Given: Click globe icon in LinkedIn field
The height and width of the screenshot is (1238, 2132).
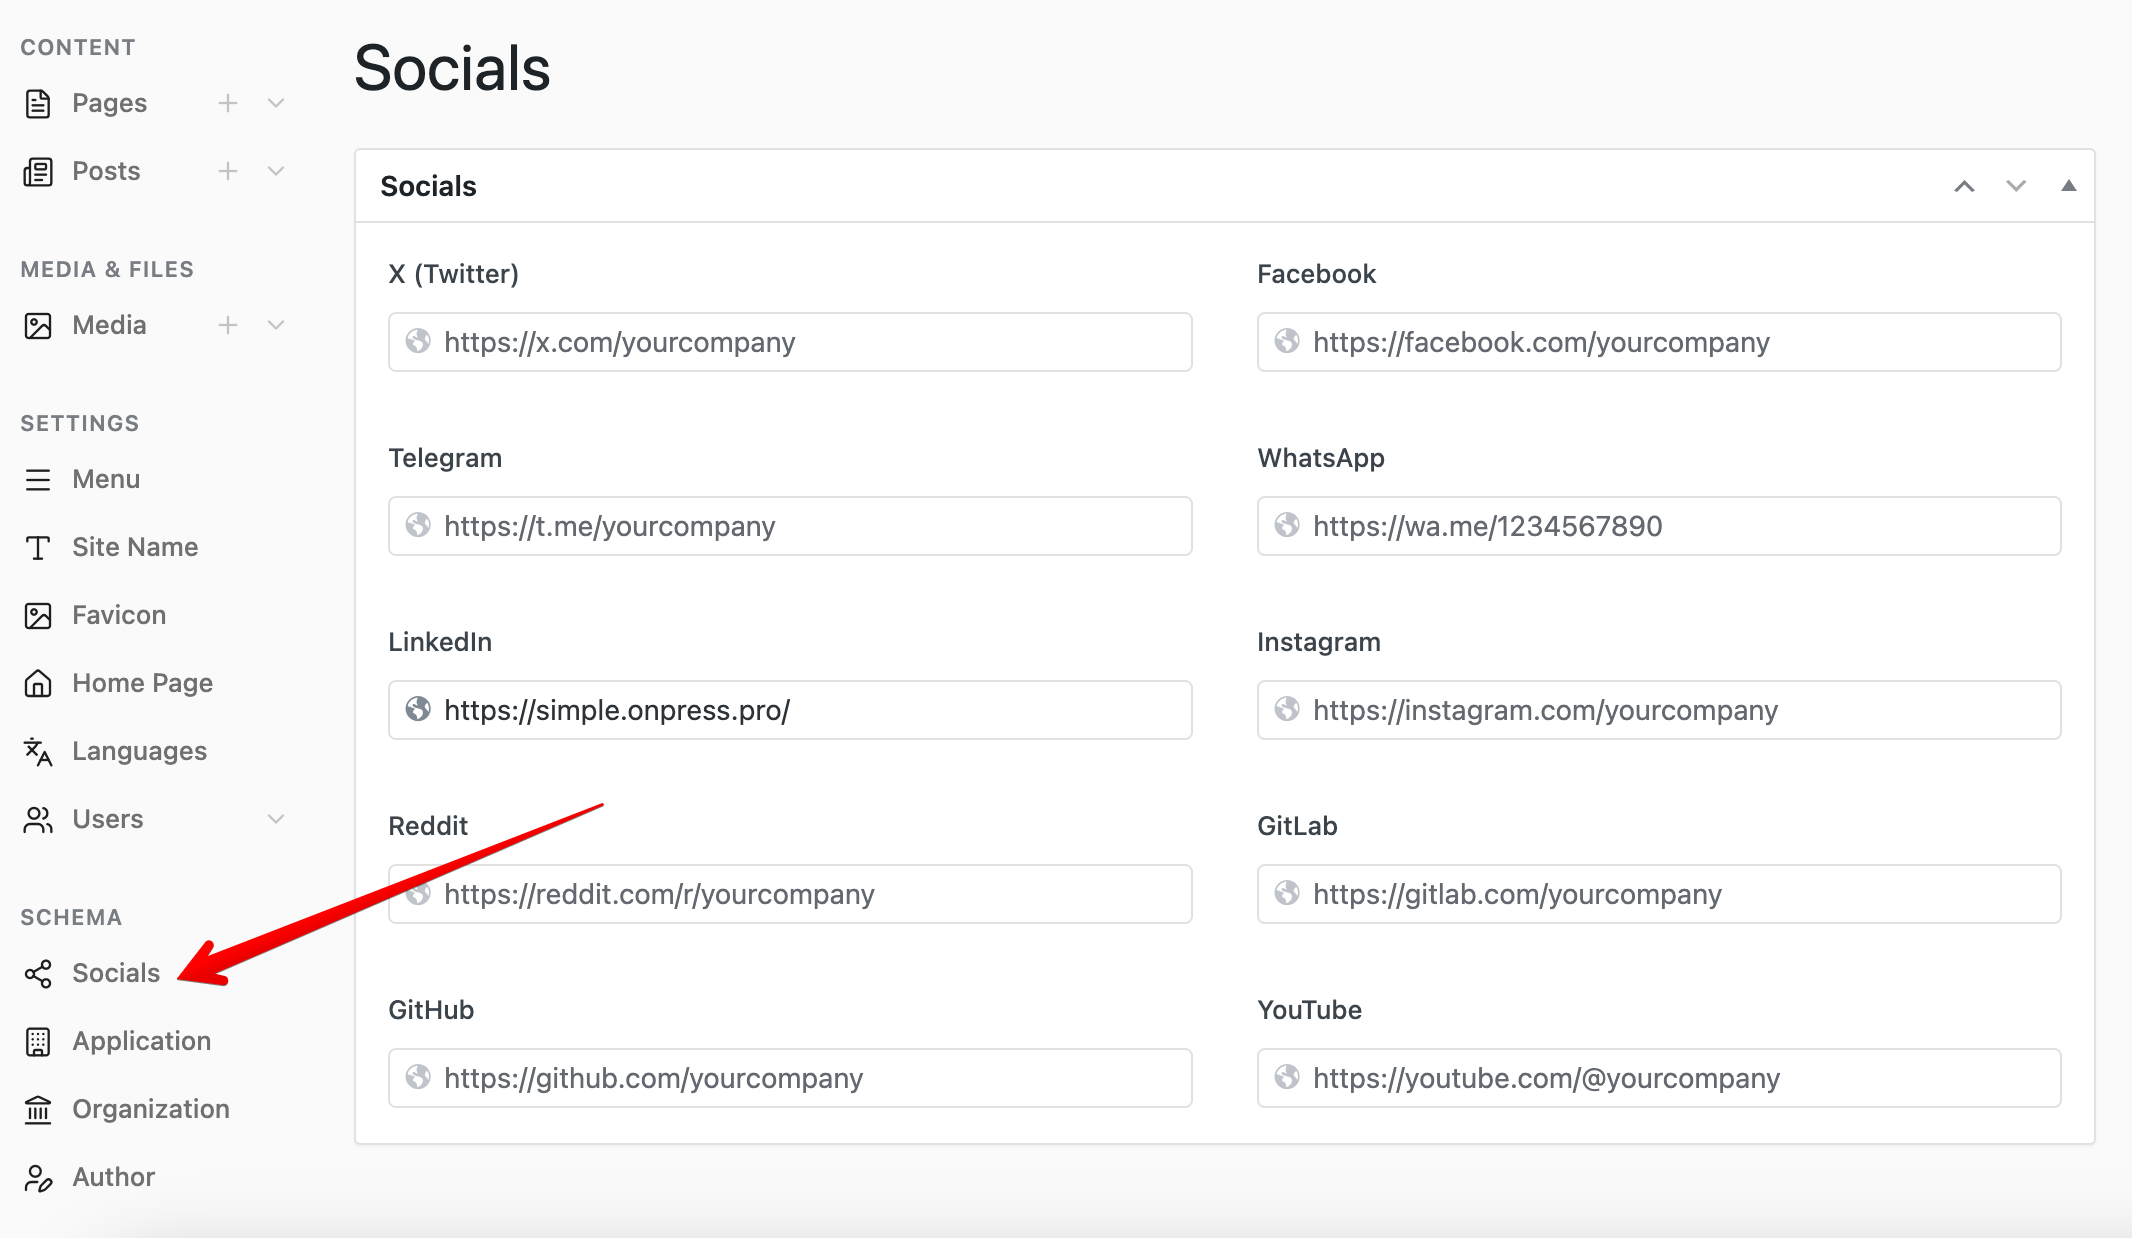Looking at the screenshot, I should [418, 710].
